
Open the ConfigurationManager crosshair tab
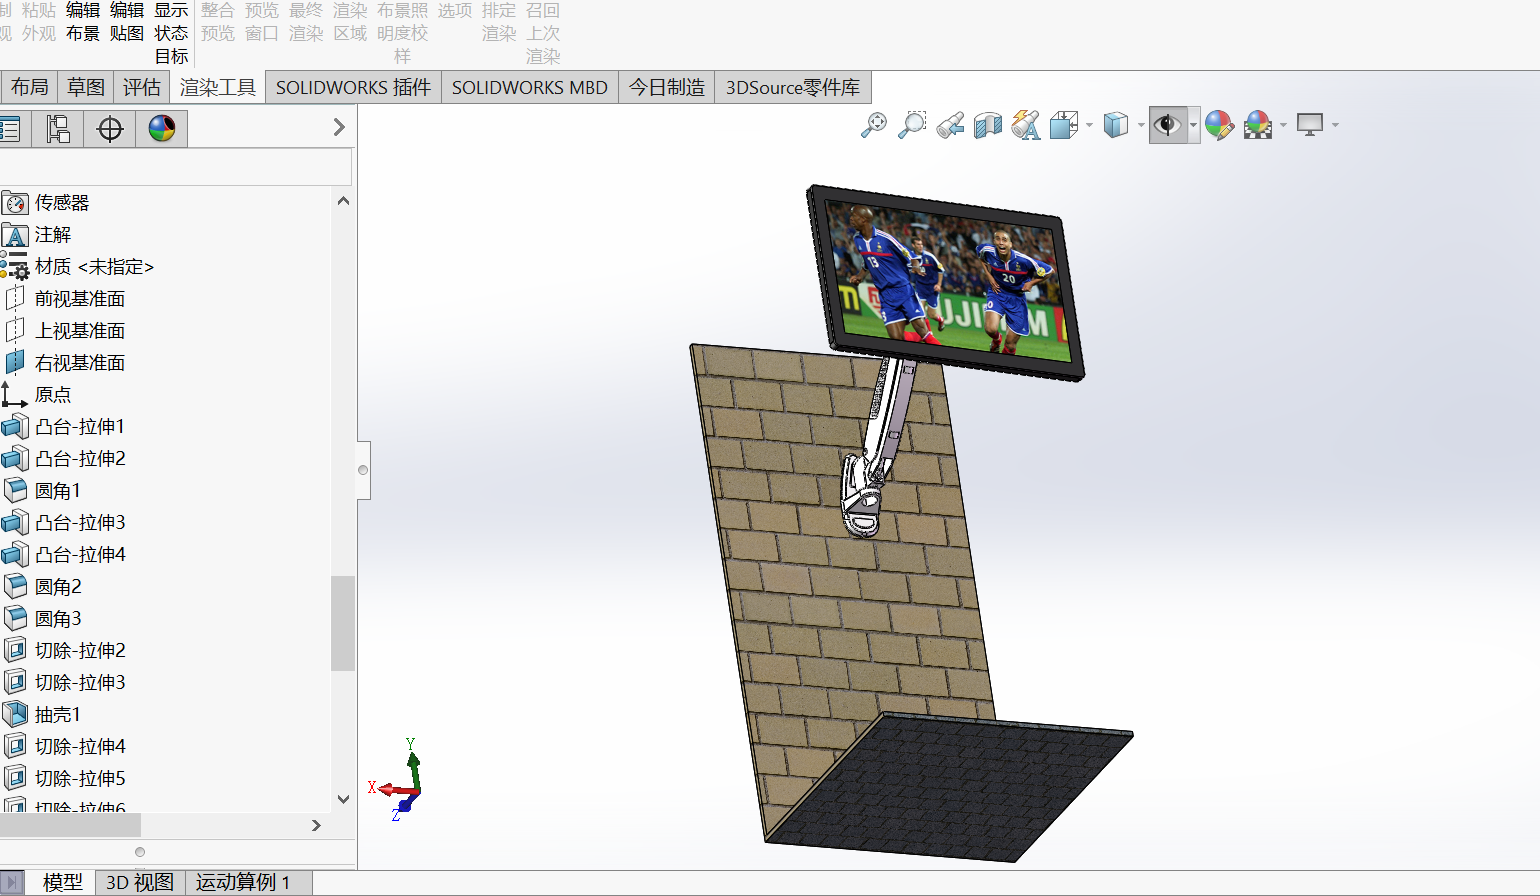(x=110, y=128)
